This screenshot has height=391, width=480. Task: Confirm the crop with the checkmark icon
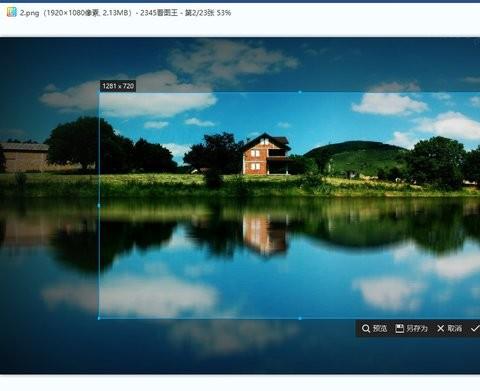pos(475,329)
